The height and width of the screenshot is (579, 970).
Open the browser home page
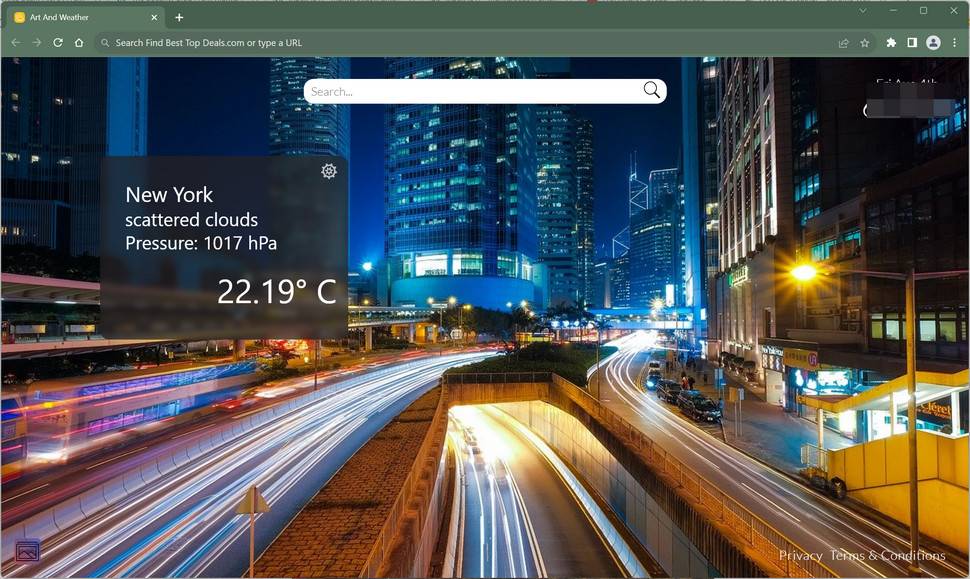tap(79, 43)
